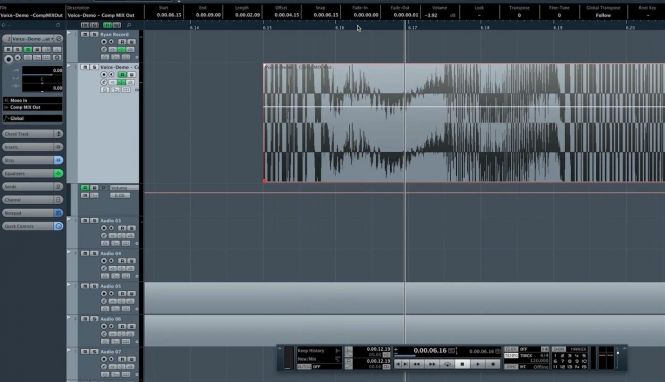The width and height of the screenshot is (665, 382).
Task: Toggle the Cycle loop button in transport
Action: point(447,364)
